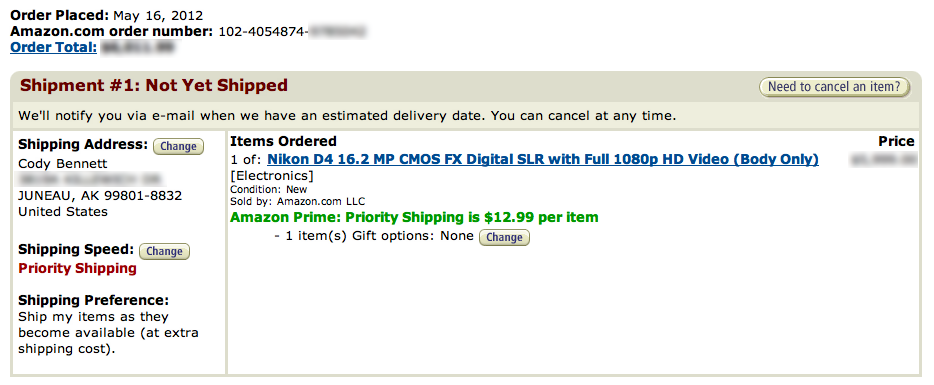Click the red Priority Shipping text
This screenshot has width=934, height=385.
click(77, 268)
